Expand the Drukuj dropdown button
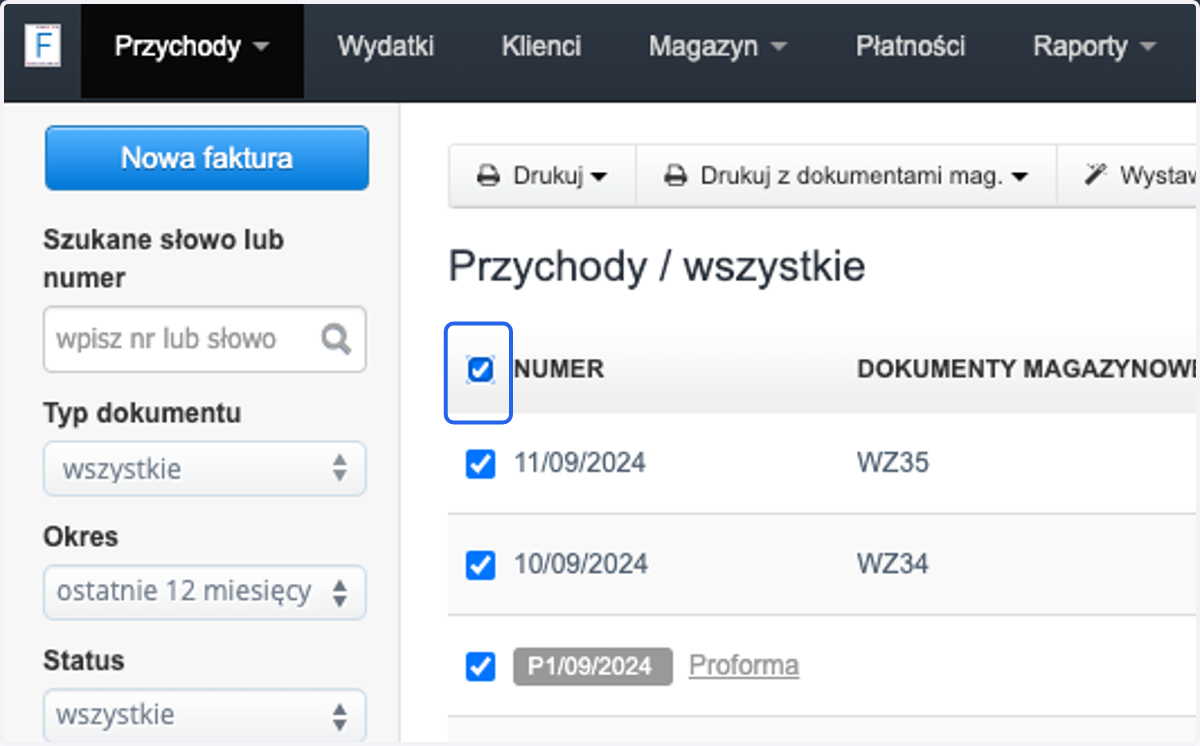Viewport: 1200px width, 746px height. click(543, 177)
